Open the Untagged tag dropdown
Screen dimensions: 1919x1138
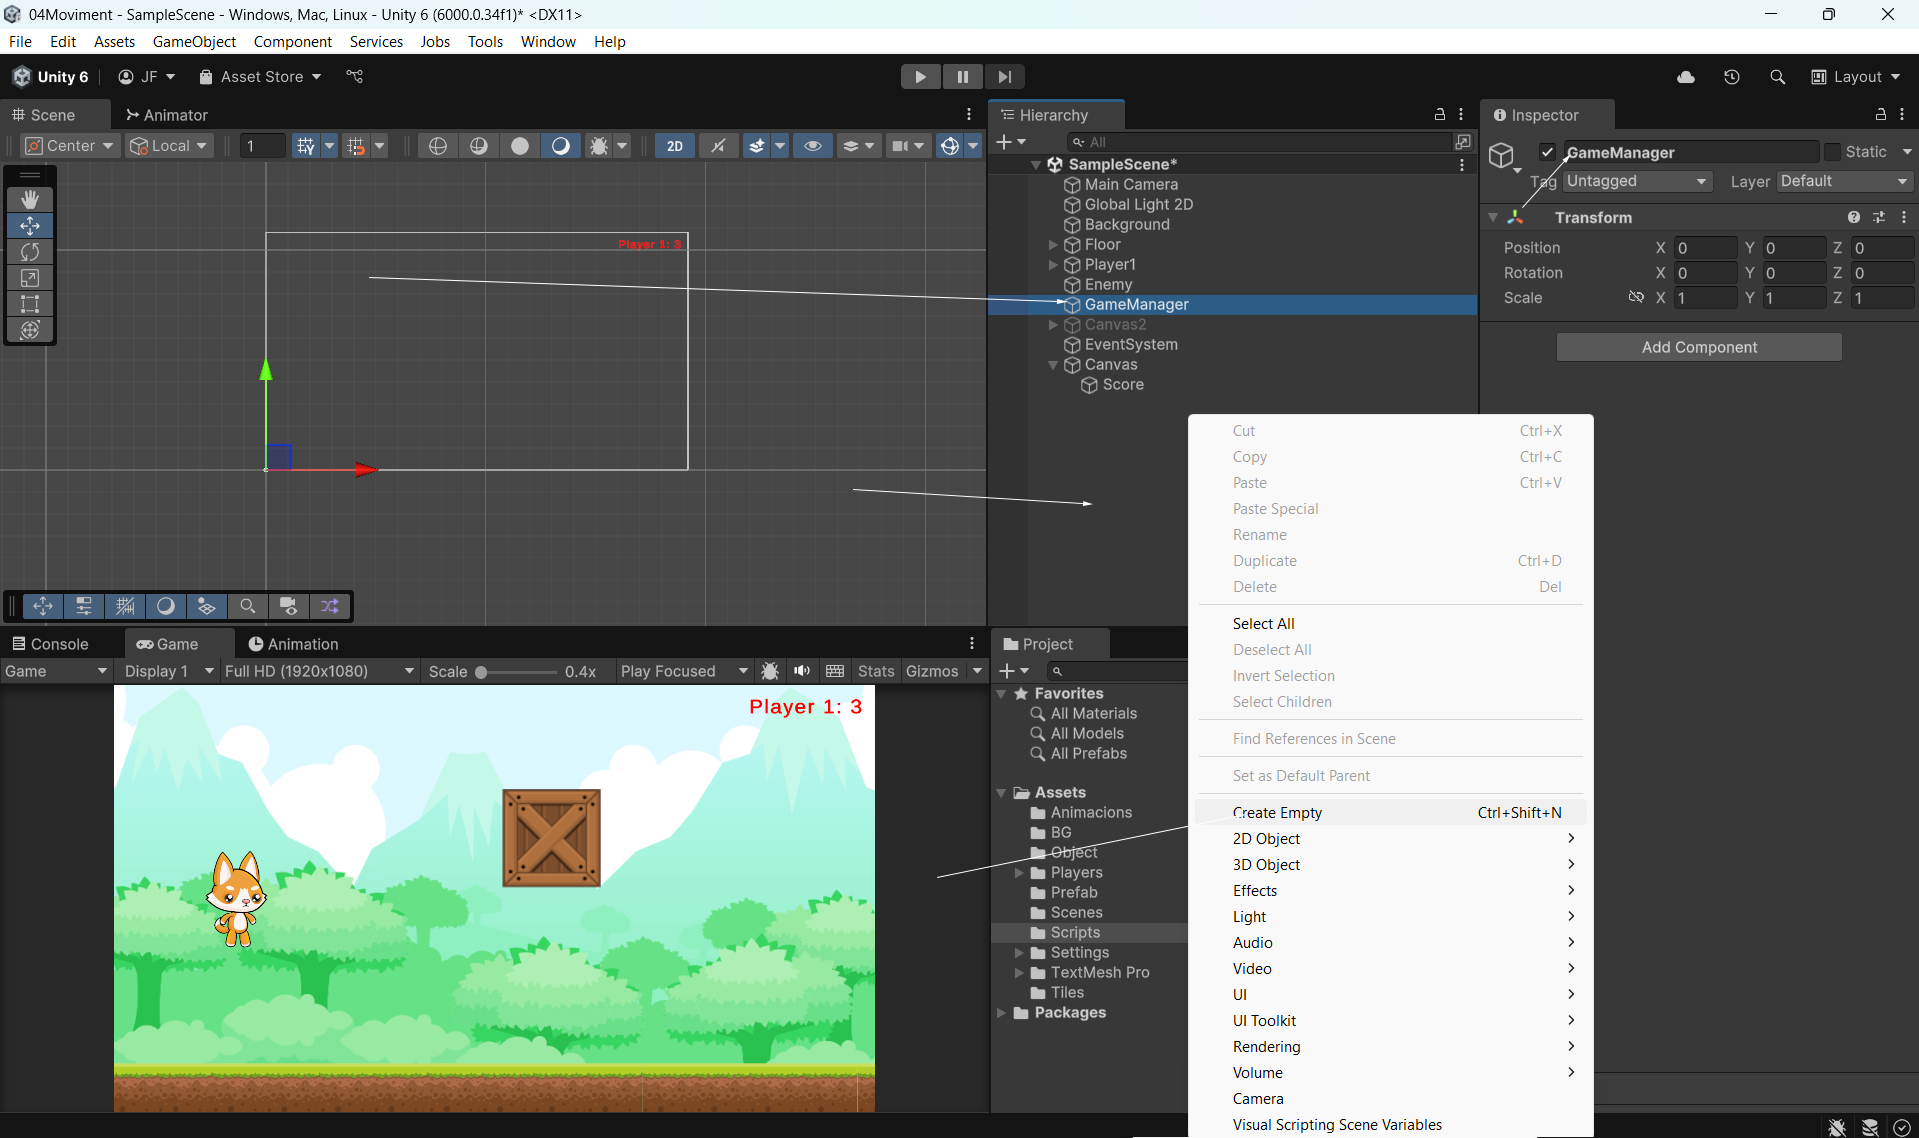(x=1637, y=181)
